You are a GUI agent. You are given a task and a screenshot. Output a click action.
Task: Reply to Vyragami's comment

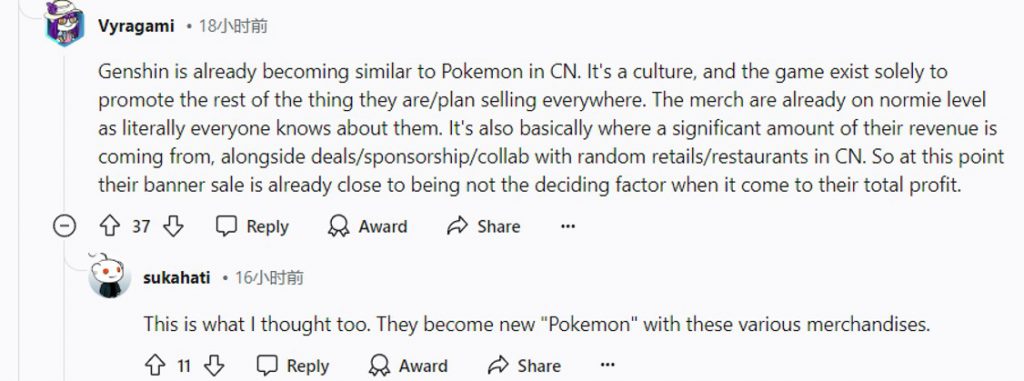[x=252, y=226]
